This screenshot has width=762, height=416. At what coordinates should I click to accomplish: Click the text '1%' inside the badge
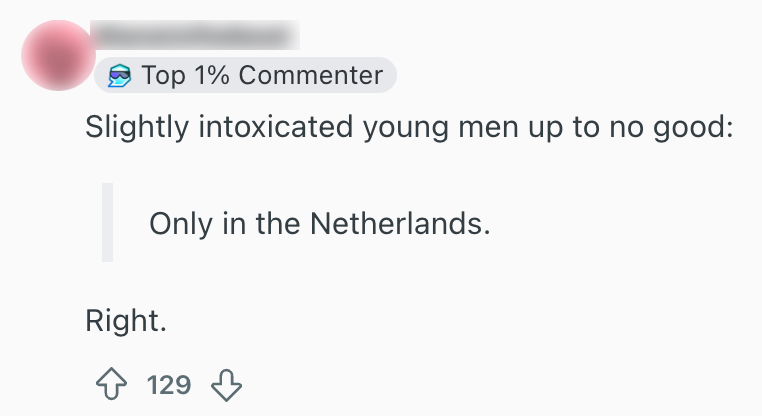[x=211, y=75]
